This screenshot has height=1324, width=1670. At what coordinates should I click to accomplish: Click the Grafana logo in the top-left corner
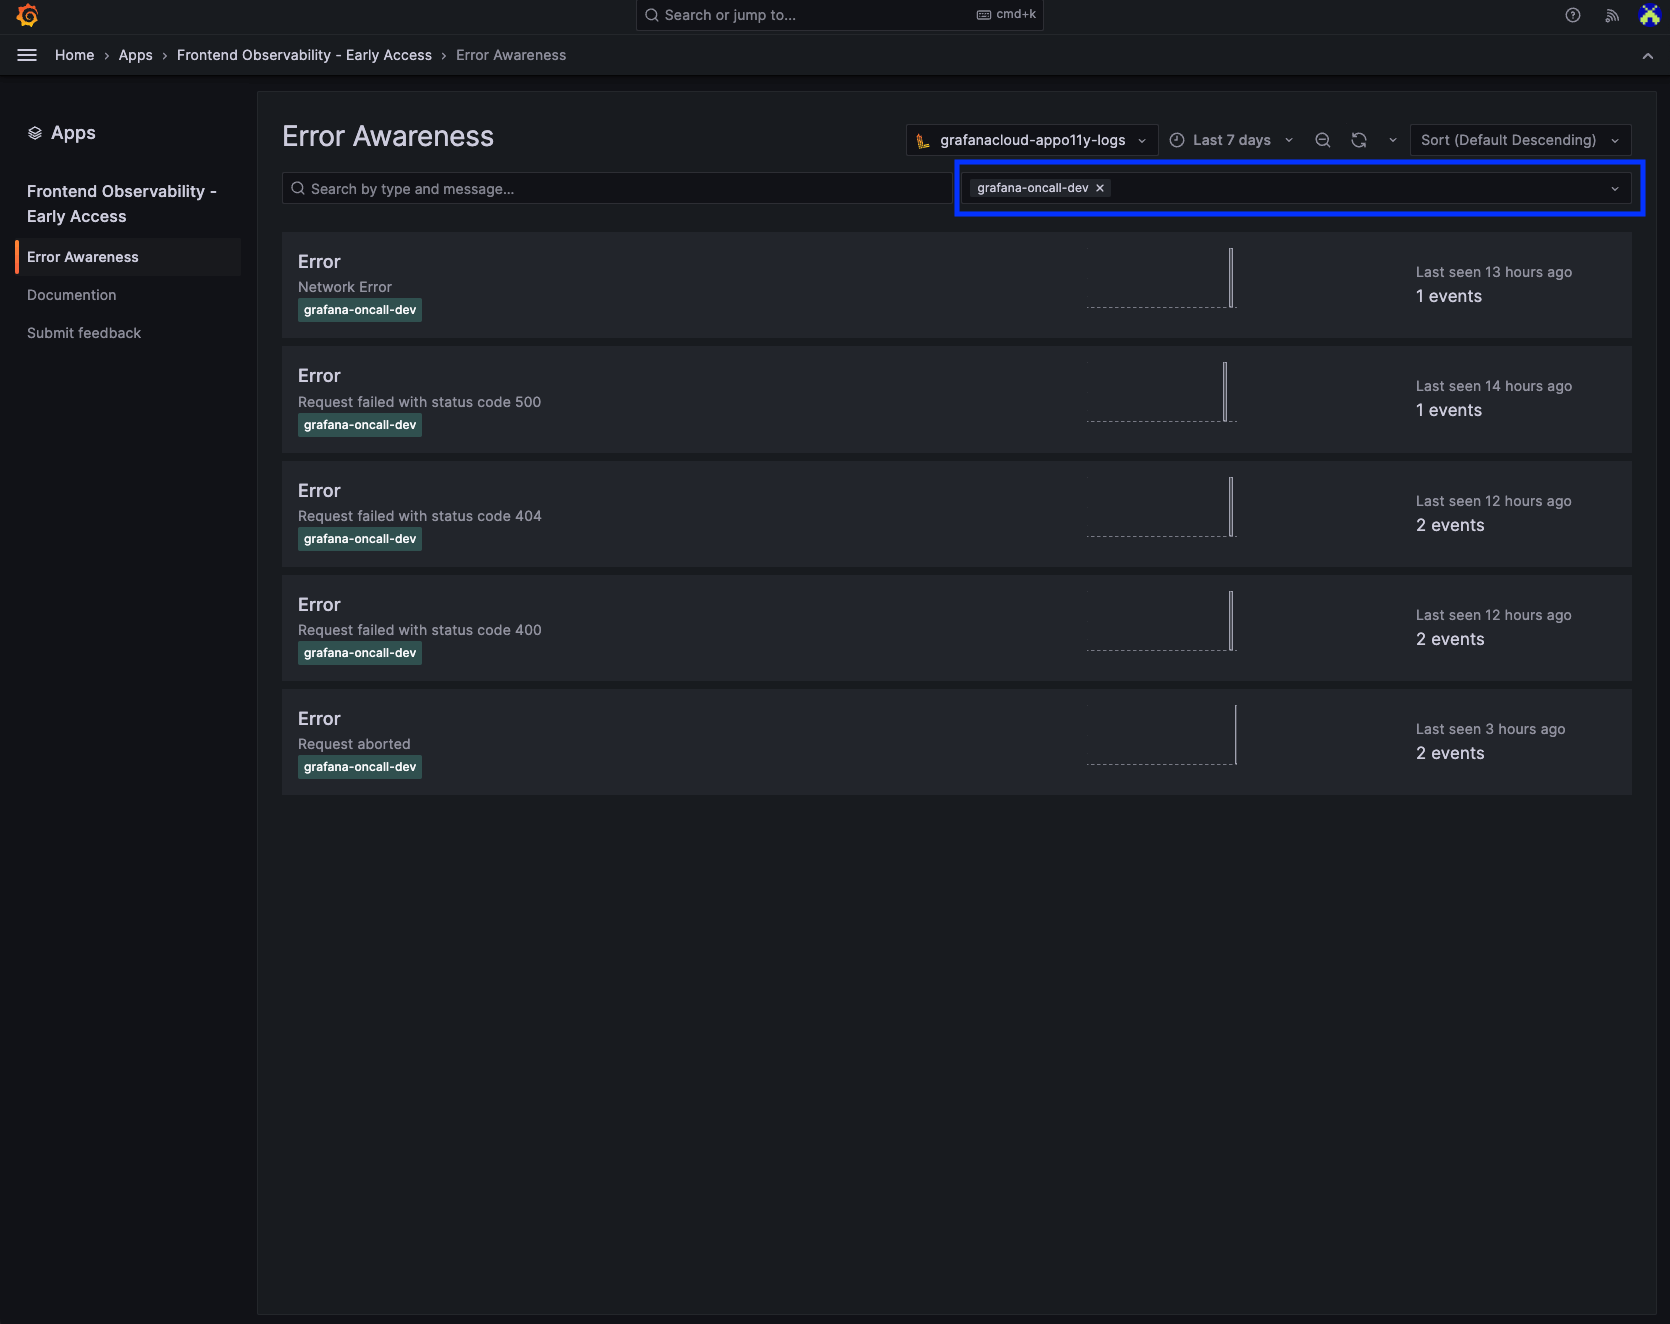(27, 15)
